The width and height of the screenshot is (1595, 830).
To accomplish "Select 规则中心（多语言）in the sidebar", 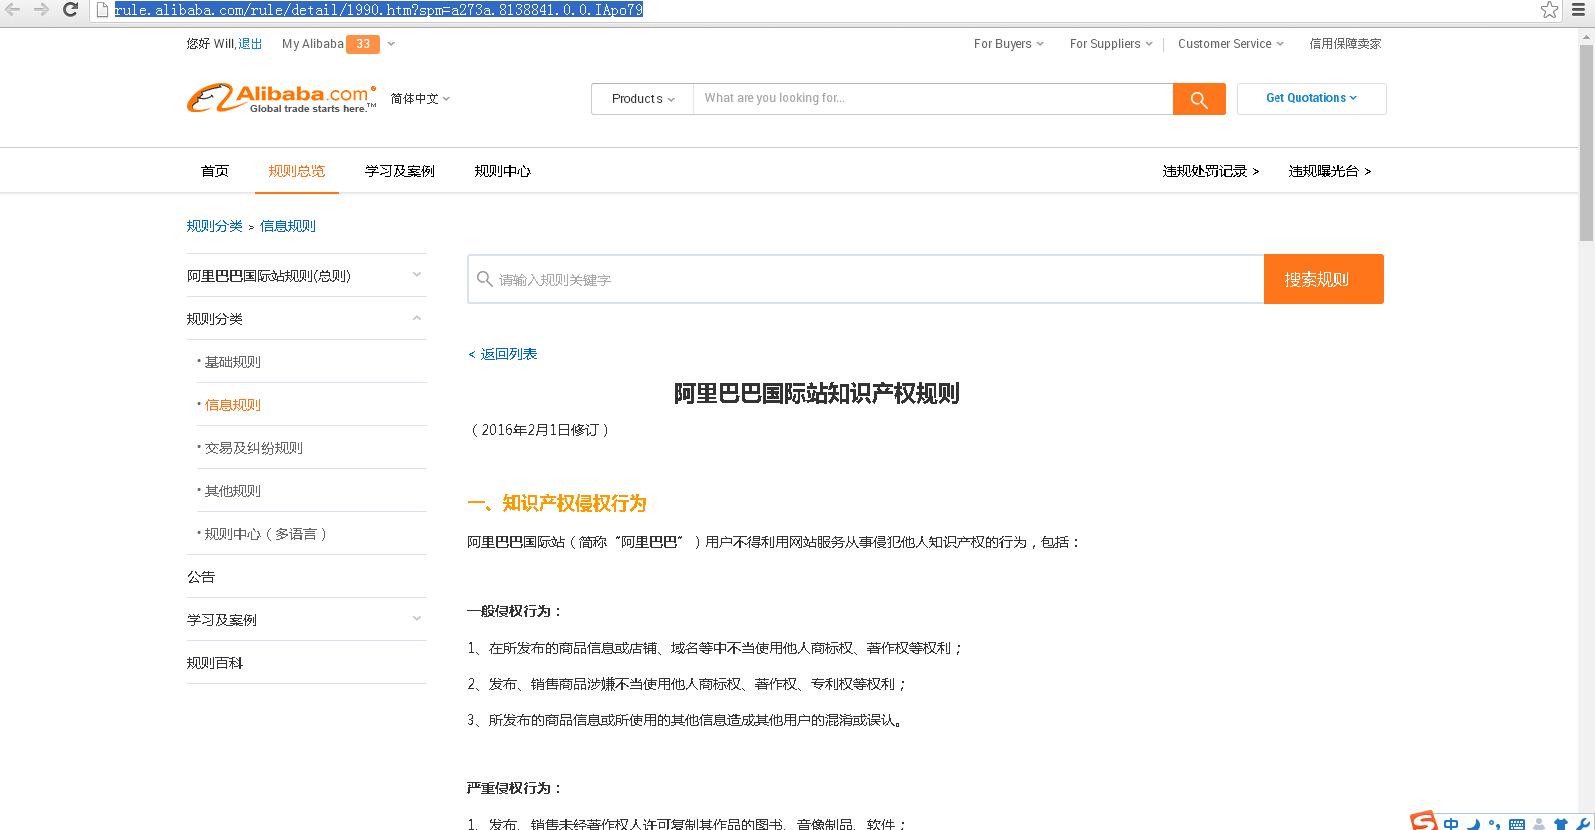I will tap(266, 534).
